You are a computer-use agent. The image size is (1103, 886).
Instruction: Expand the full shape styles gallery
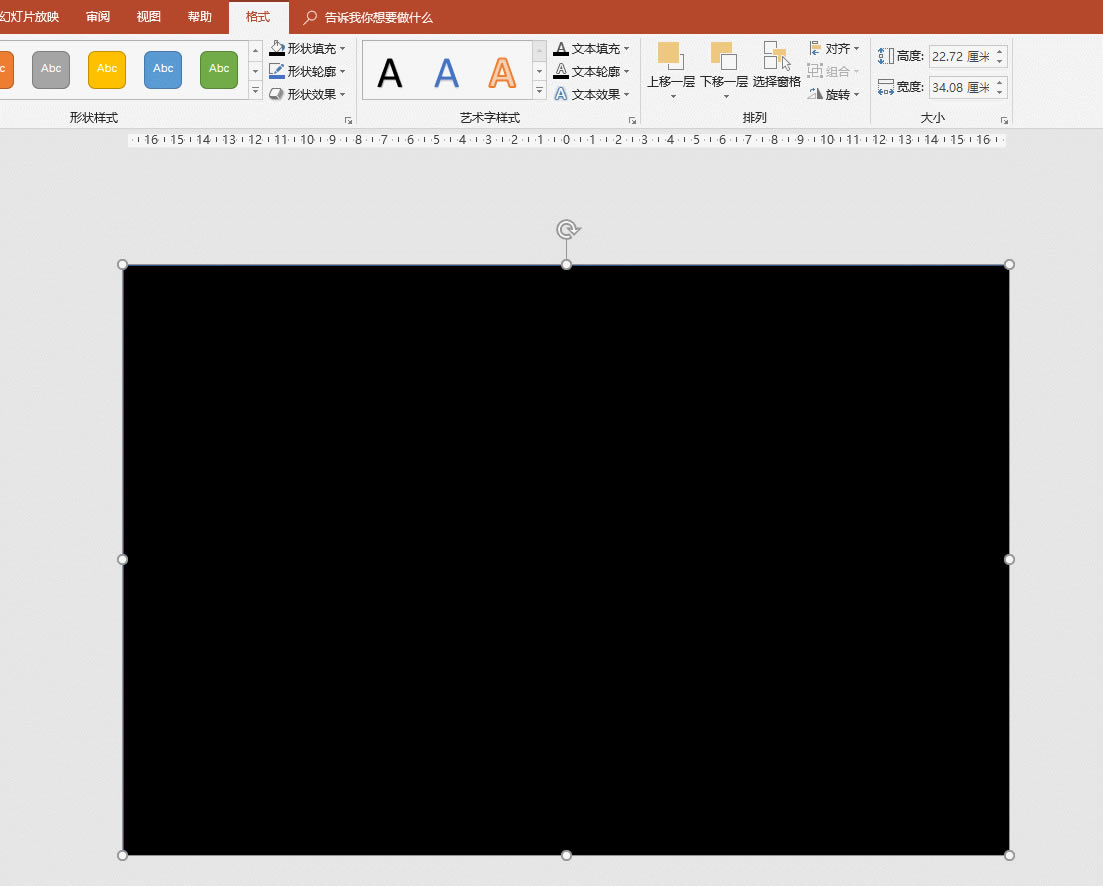[255, 91]
